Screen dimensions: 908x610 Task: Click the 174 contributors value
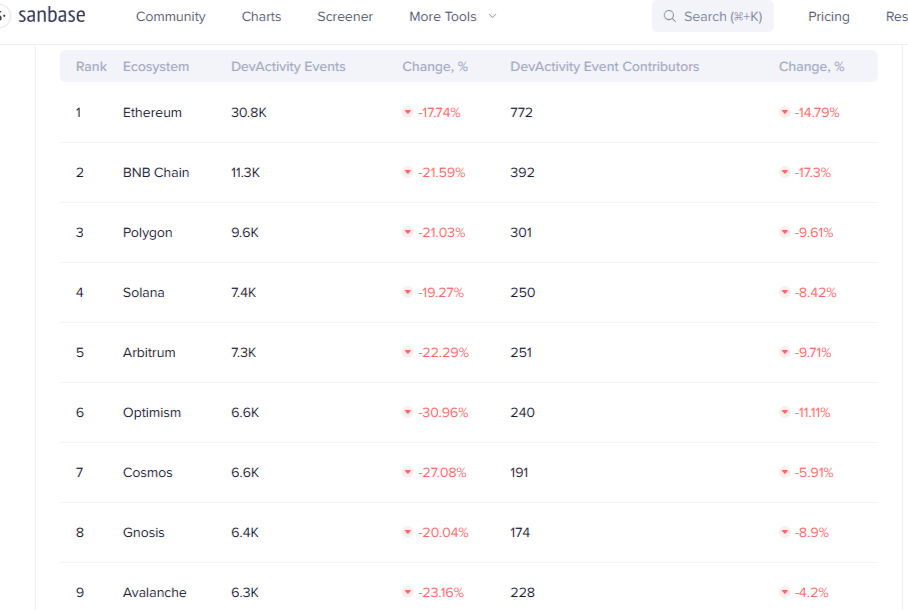(520, 532)
